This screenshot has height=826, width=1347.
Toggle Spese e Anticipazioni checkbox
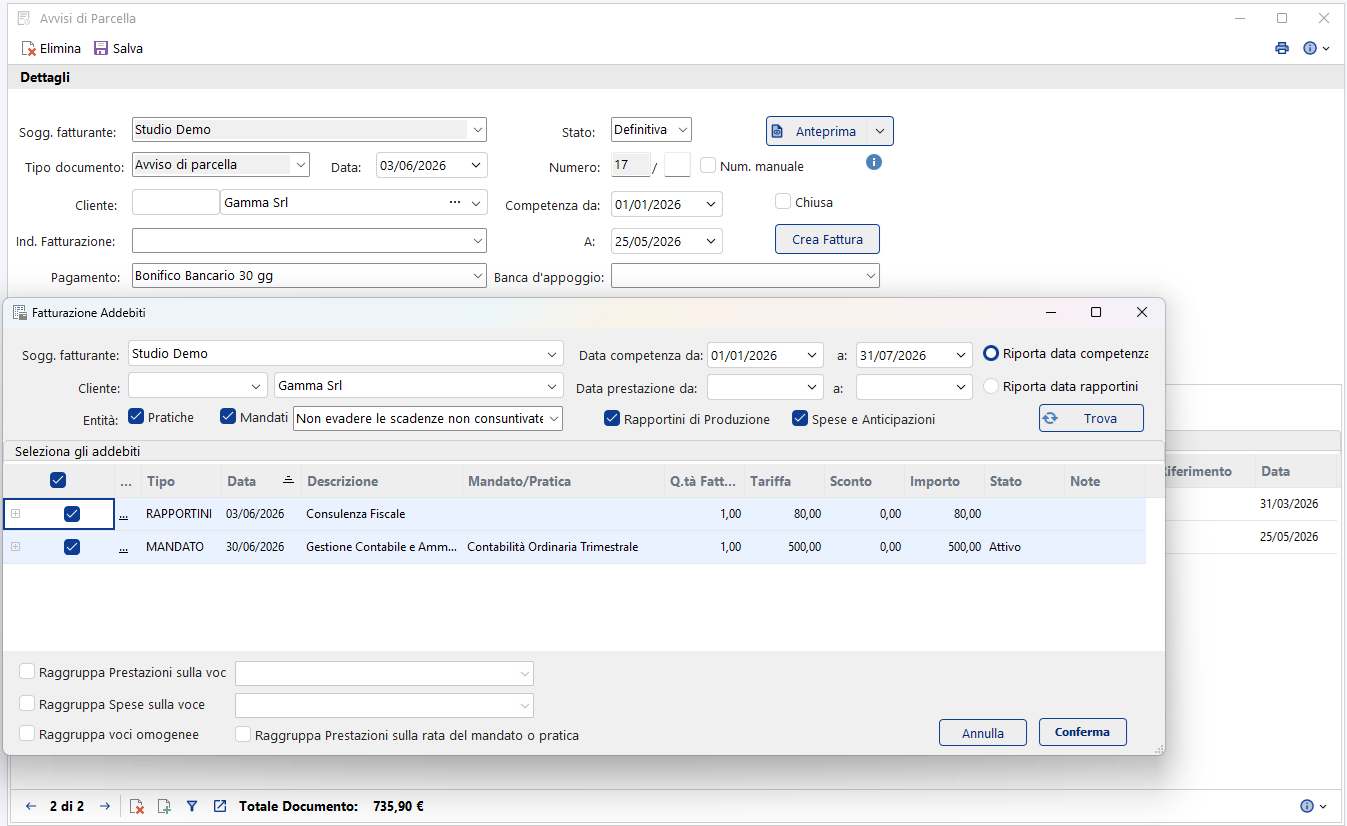[x=800, y=419]
